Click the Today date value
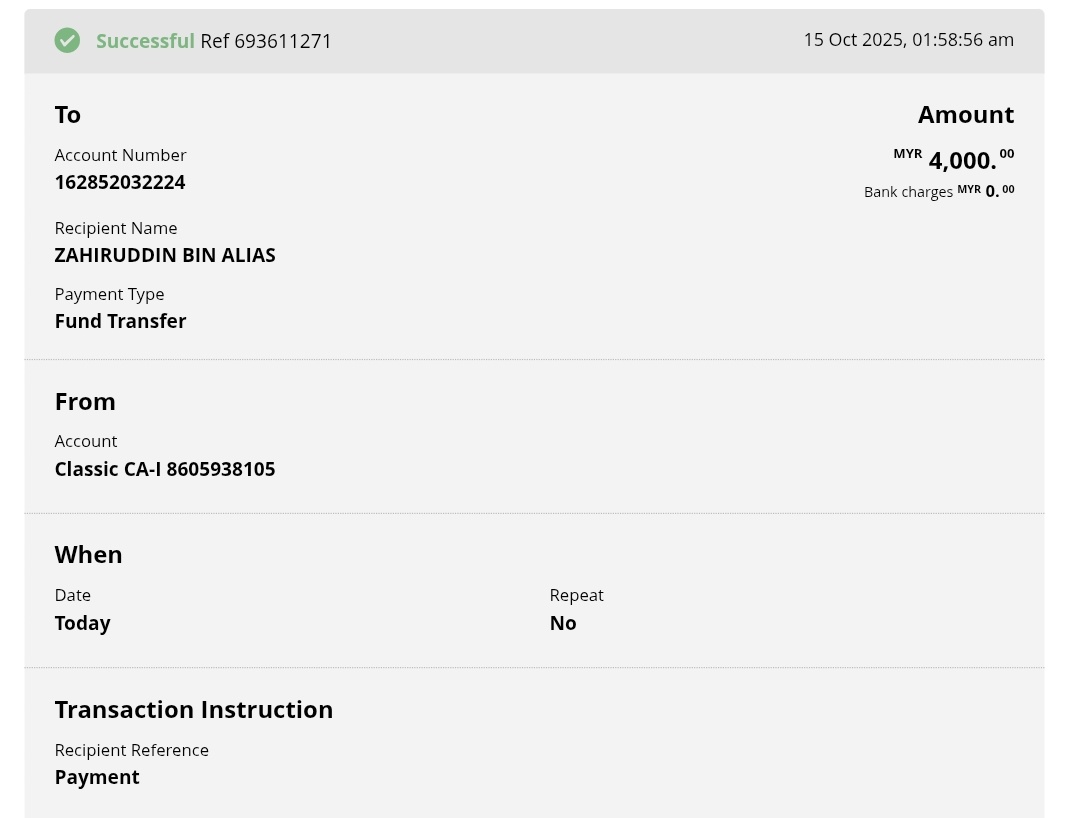The height and width of the screenshot is (818, 1080). point(82,623)
